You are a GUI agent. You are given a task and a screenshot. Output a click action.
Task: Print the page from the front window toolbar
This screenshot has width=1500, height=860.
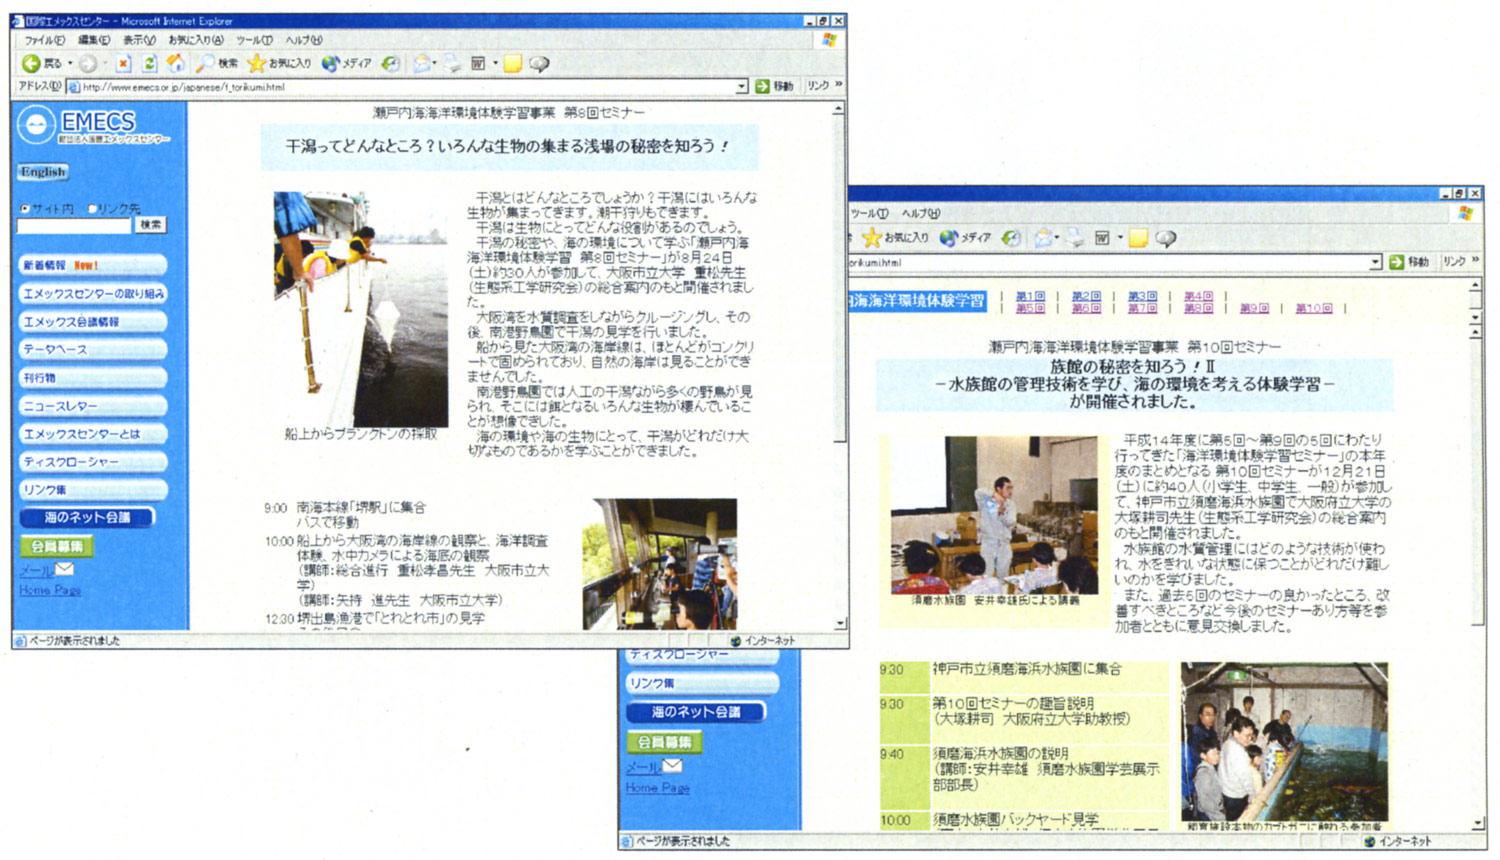[x=453, y=64]
